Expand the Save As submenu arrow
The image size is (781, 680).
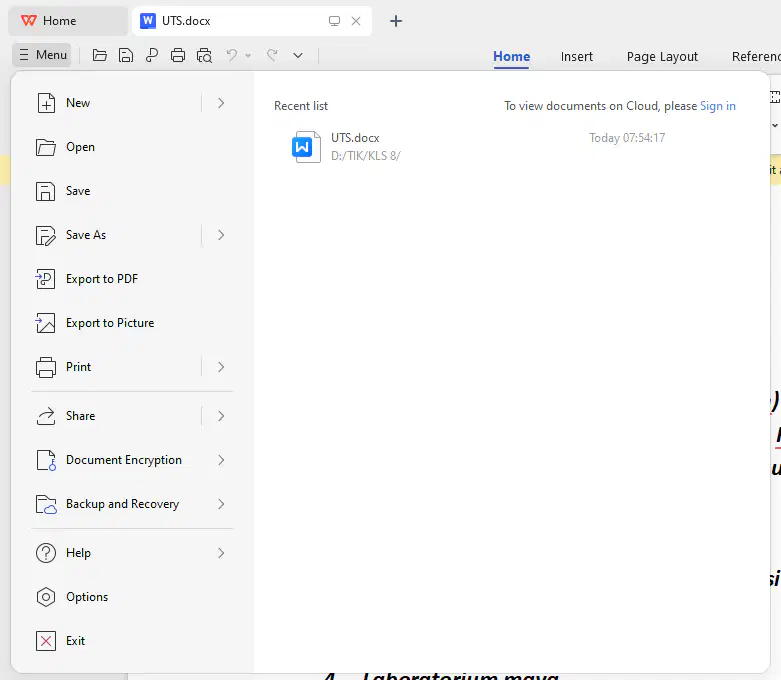click(x=221, y=235)
